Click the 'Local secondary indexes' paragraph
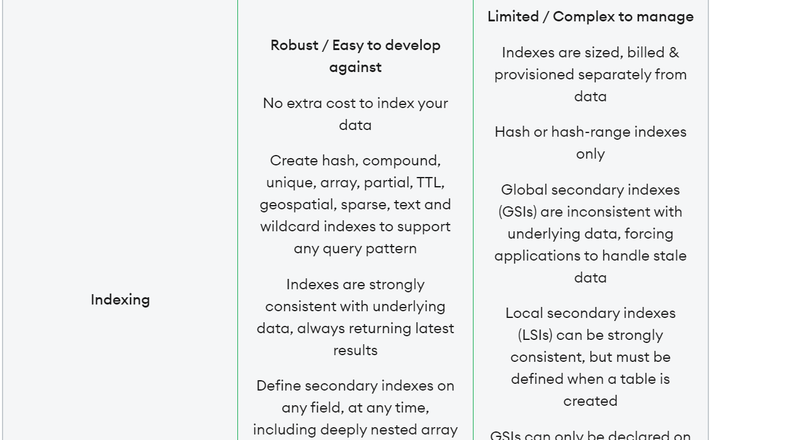 [590, 357]
